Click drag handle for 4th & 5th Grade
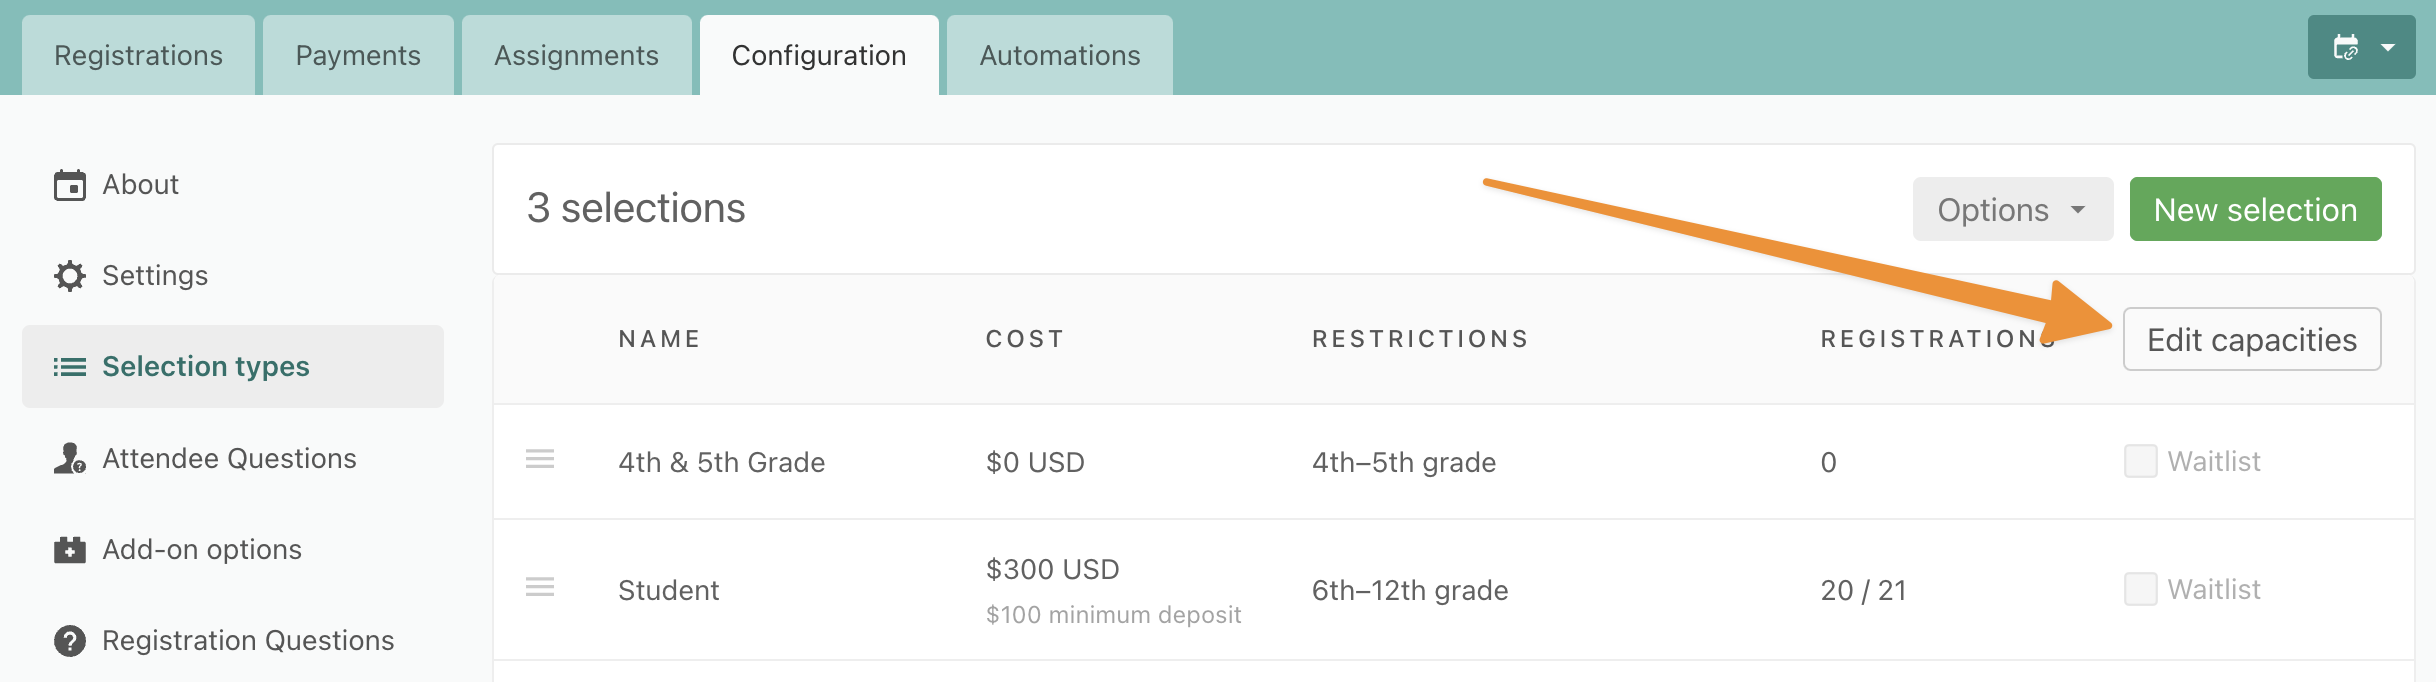Screen dimensions: 2436x682 point(540,459)
